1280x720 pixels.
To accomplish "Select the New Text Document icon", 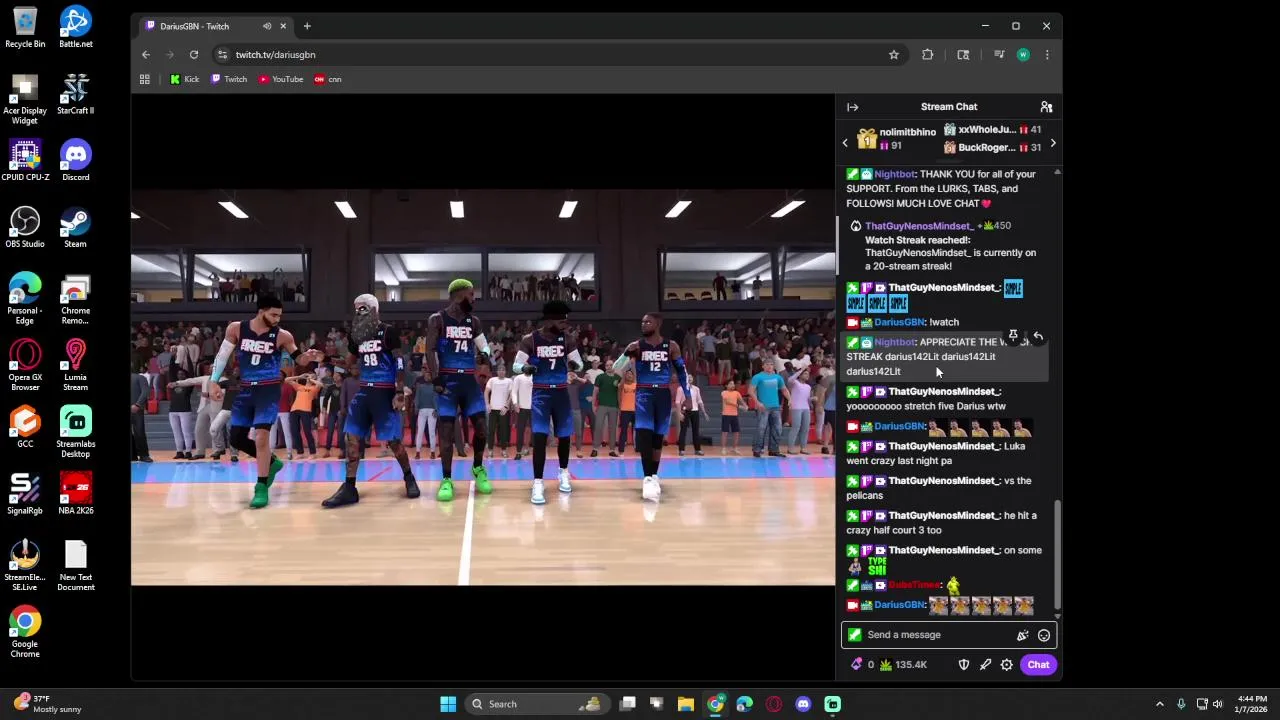I will tap(75, 566).
